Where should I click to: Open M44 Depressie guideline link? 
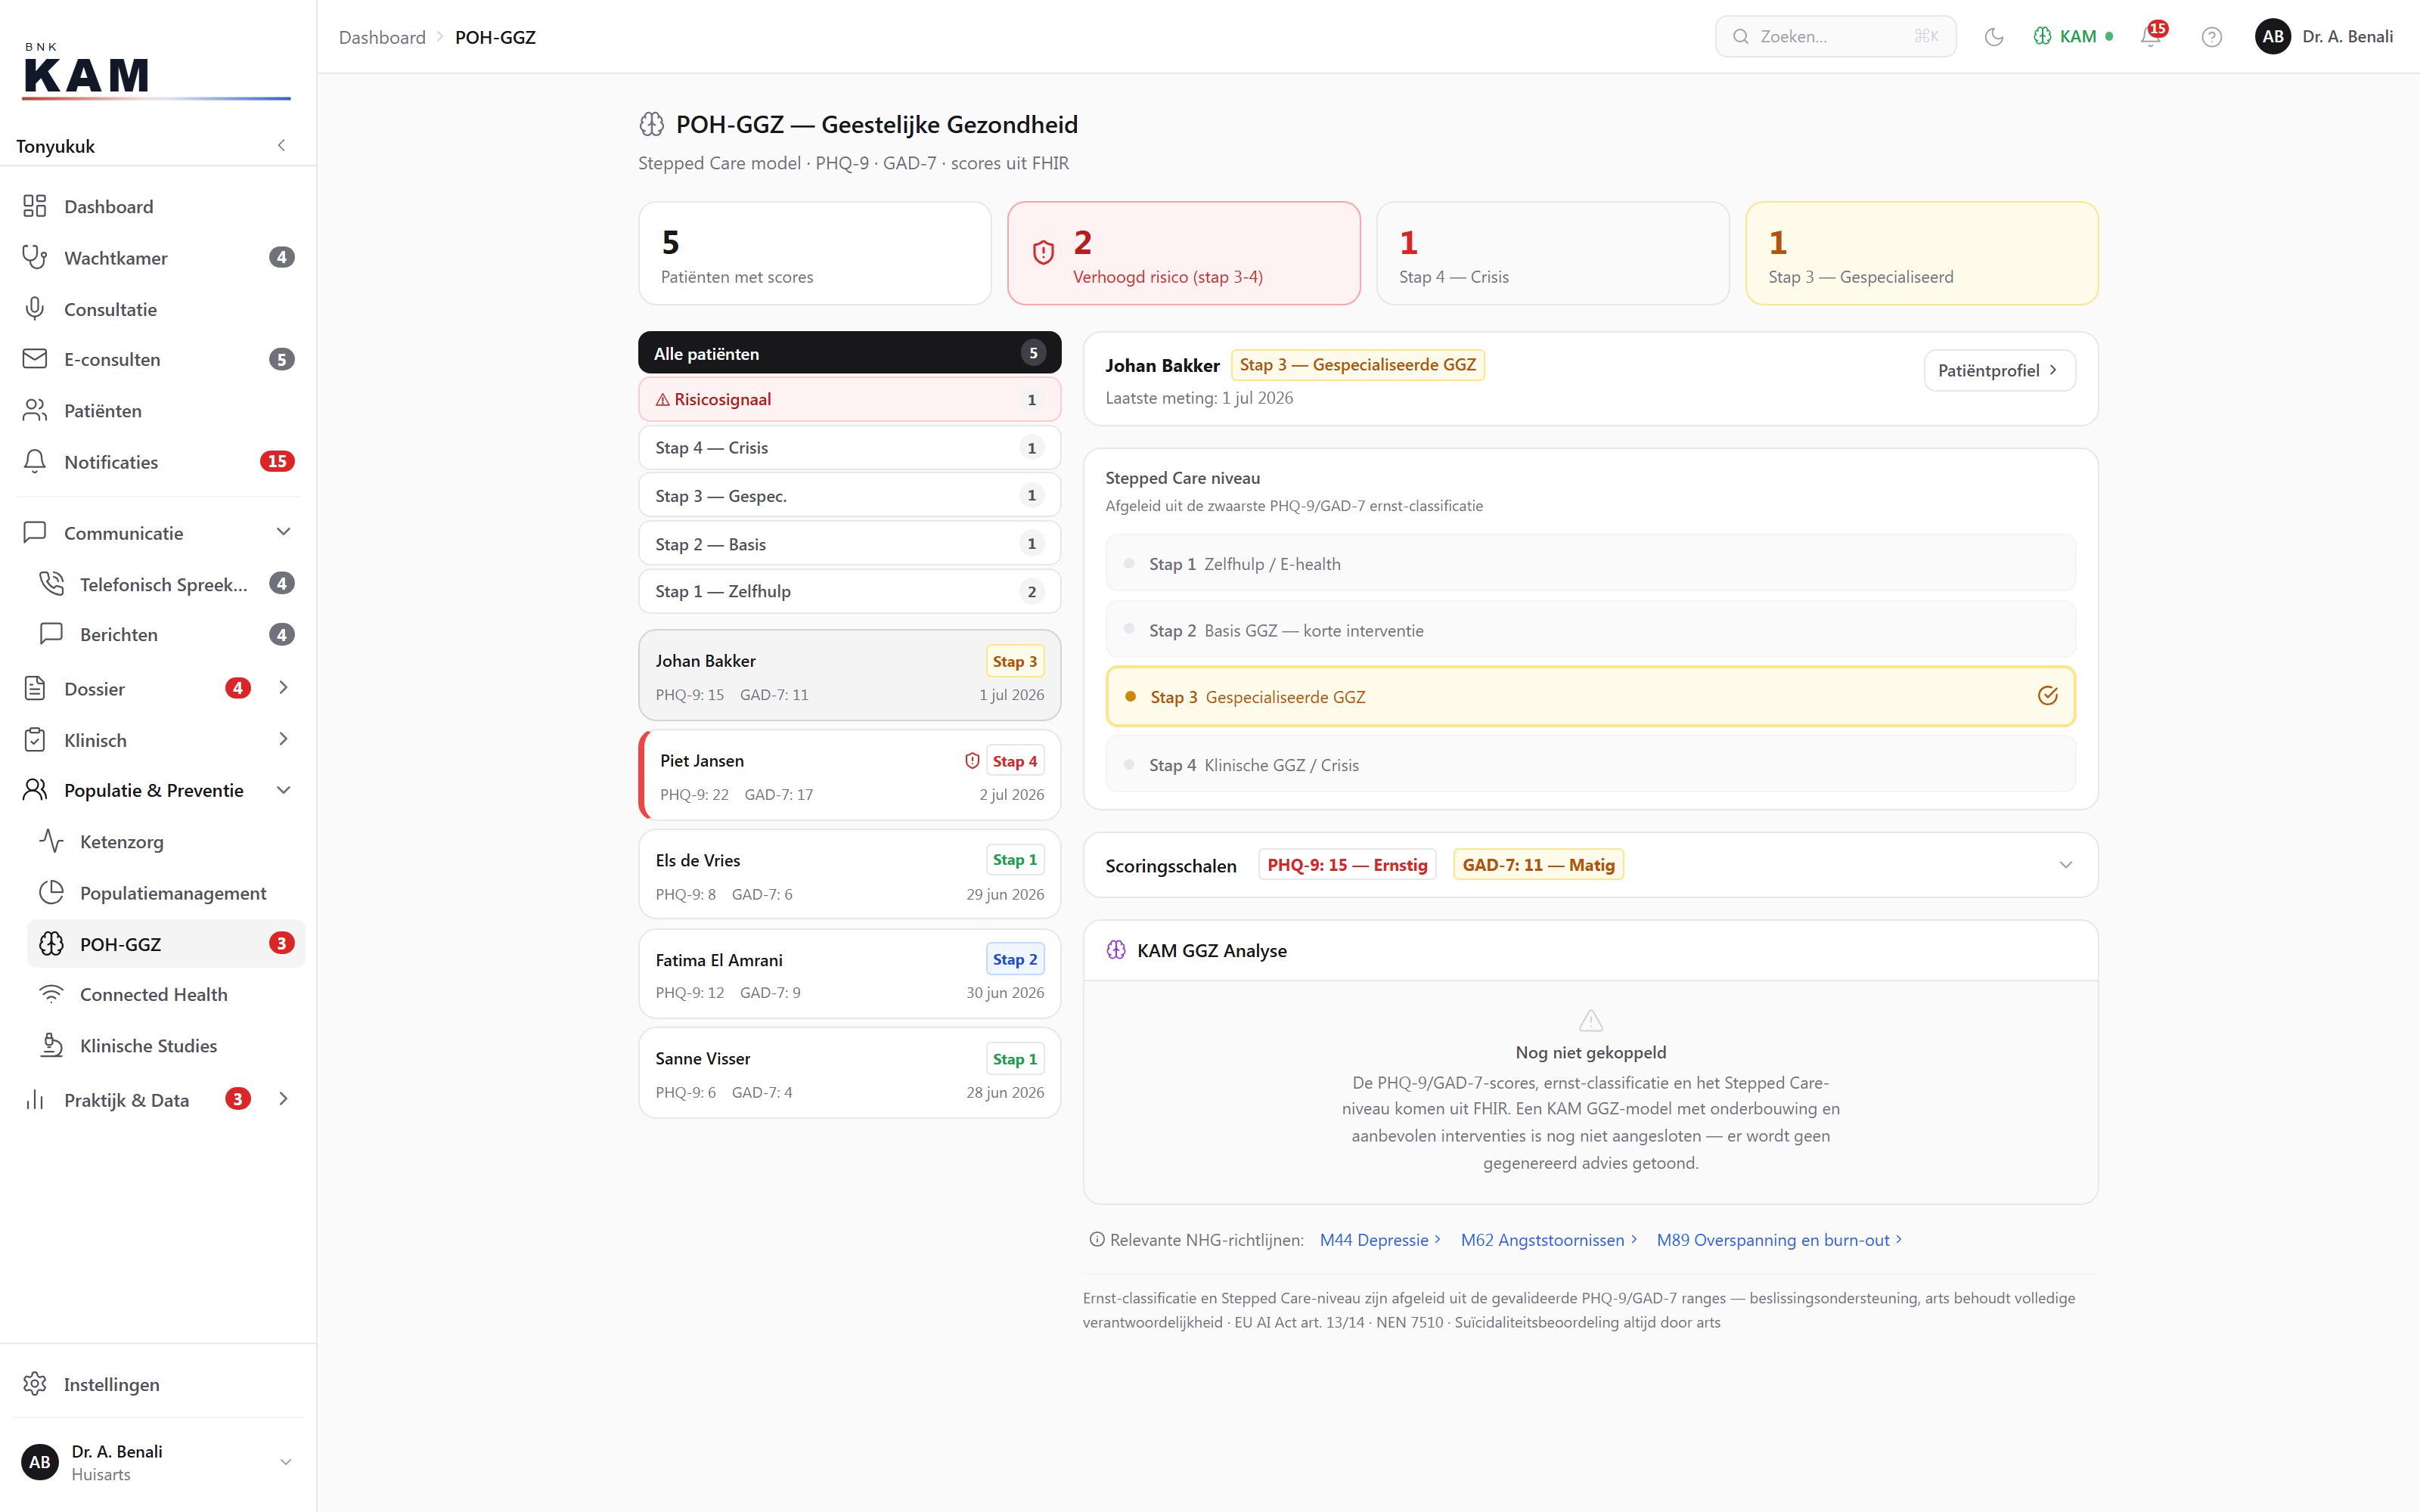coord(1380,1240)
